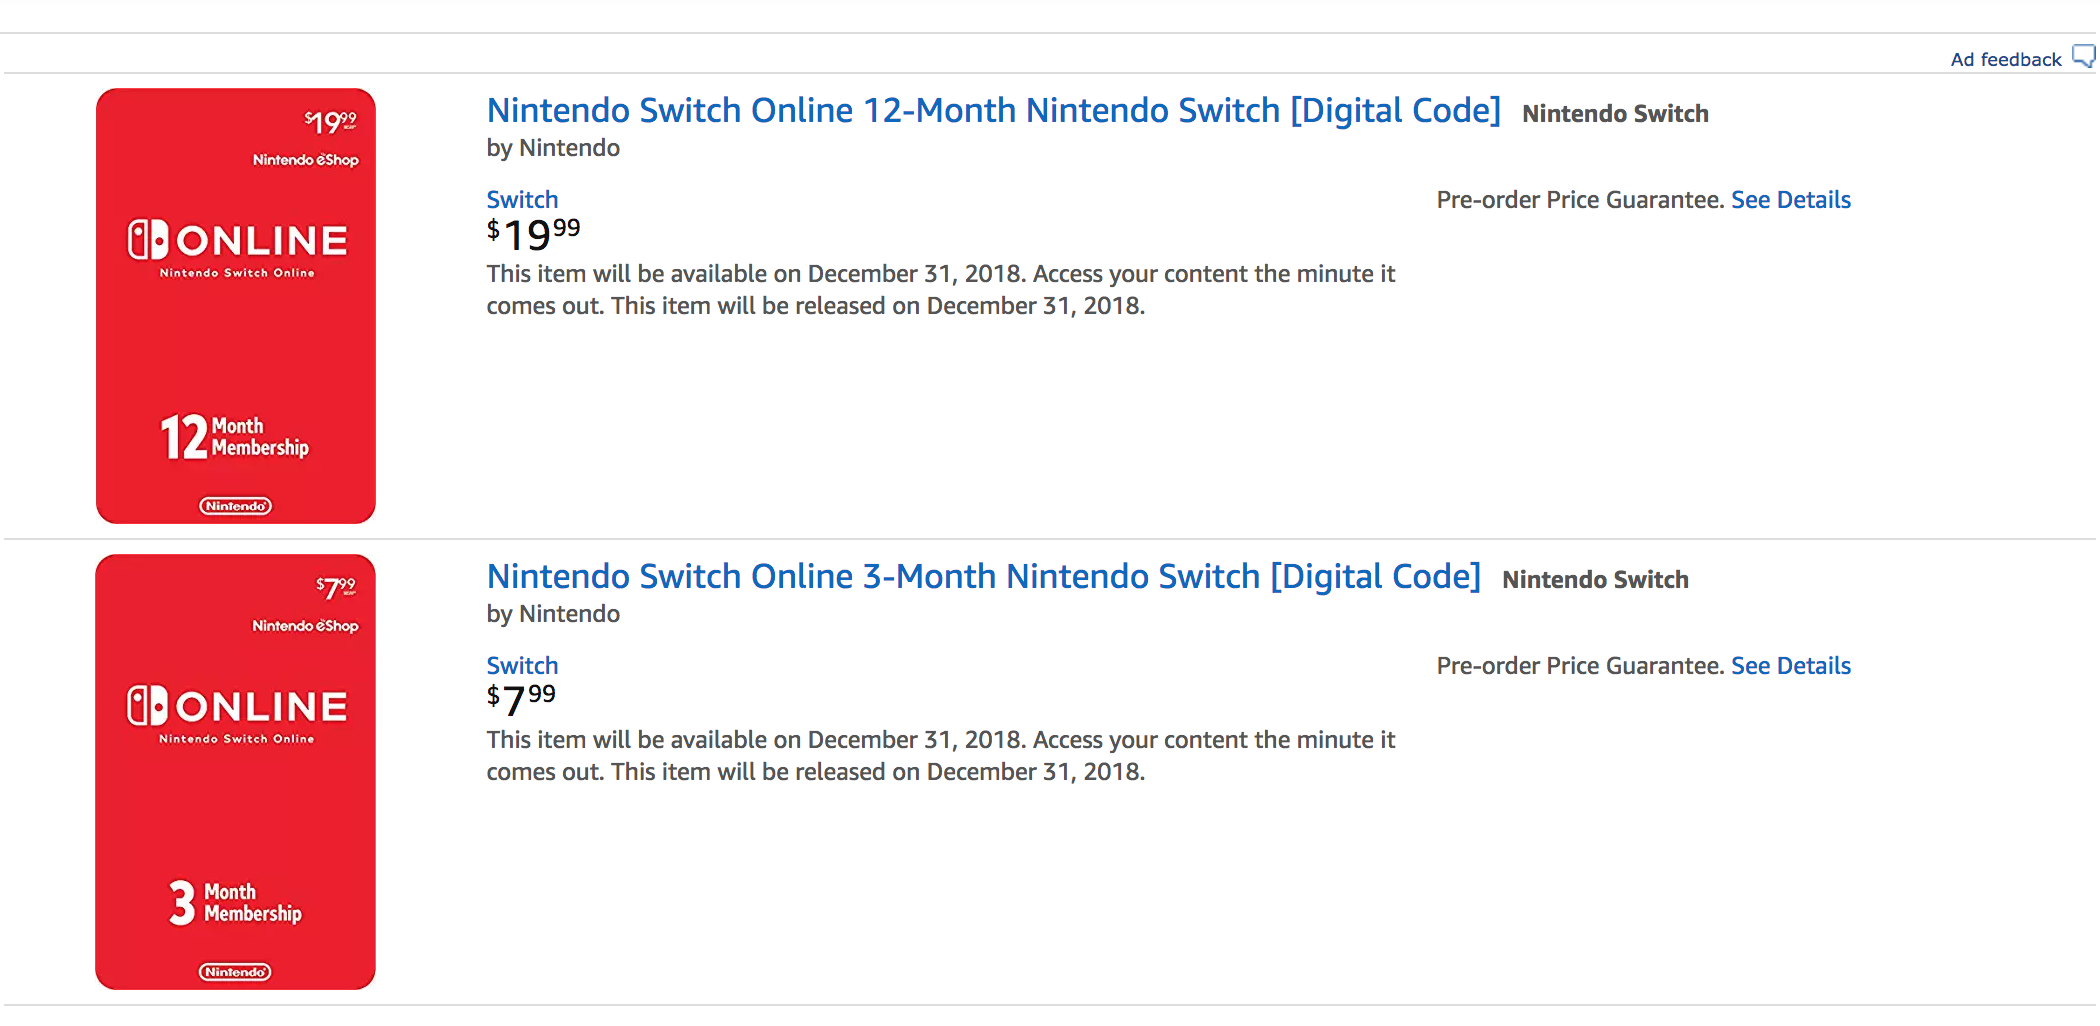Viewport: 2100px width, 1026px height.
Task: Click Pre-order Price Guarantee text for 3-Month item
Action: (1580, 666)
